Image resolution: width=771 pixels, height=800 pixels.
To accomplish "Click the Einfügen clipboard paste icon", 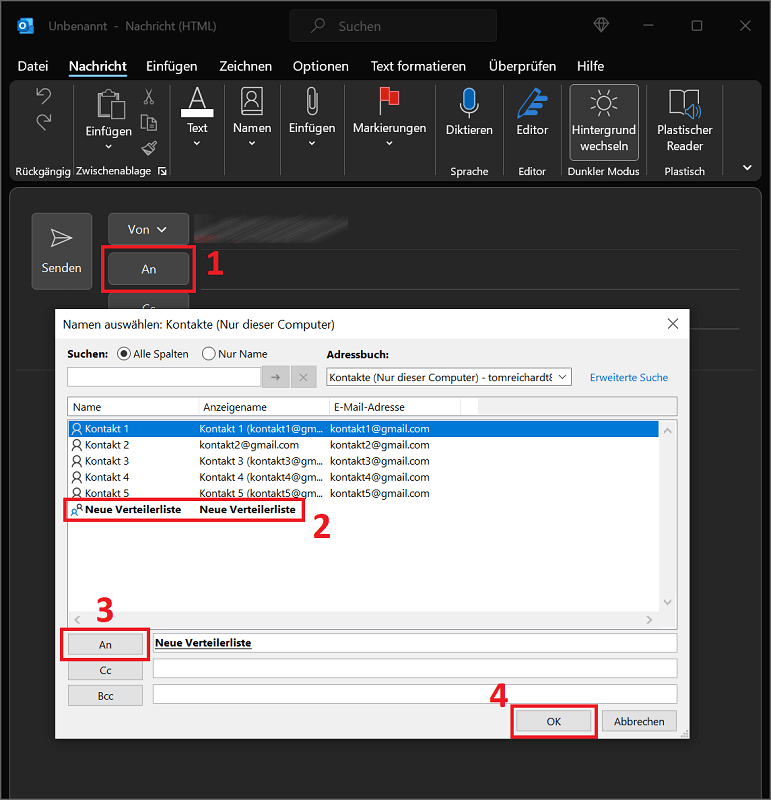I will (110, 104).
